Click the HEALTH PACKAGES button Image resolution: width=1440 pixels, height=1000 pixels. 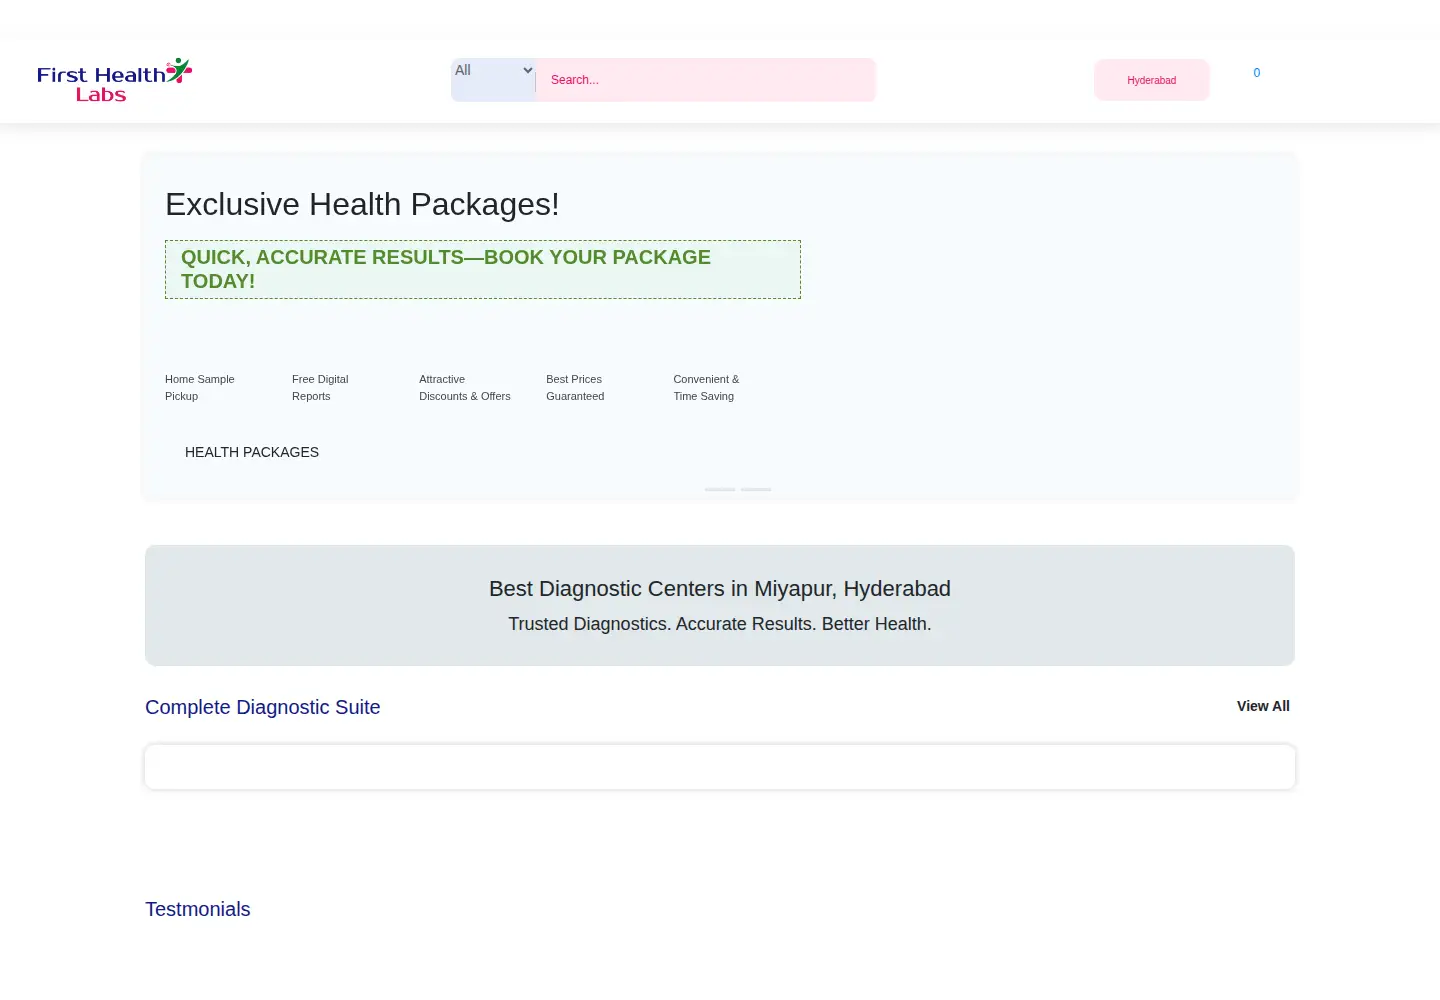coord(252,452)
